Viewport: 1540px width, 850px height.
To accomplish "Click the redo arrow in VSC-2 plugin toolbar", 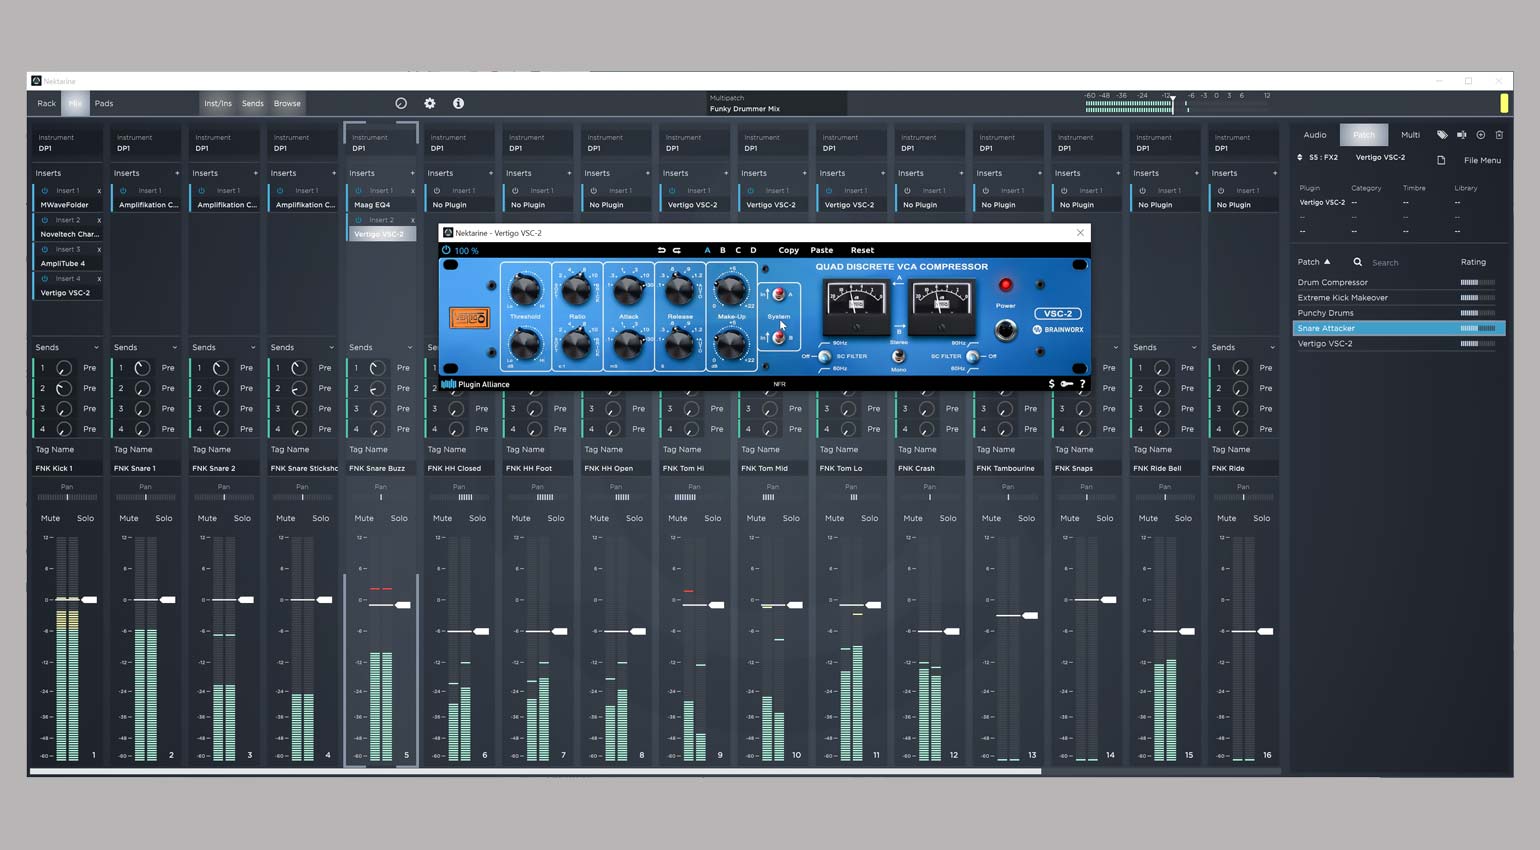I will pyautogui.click(x=677, y=250).
